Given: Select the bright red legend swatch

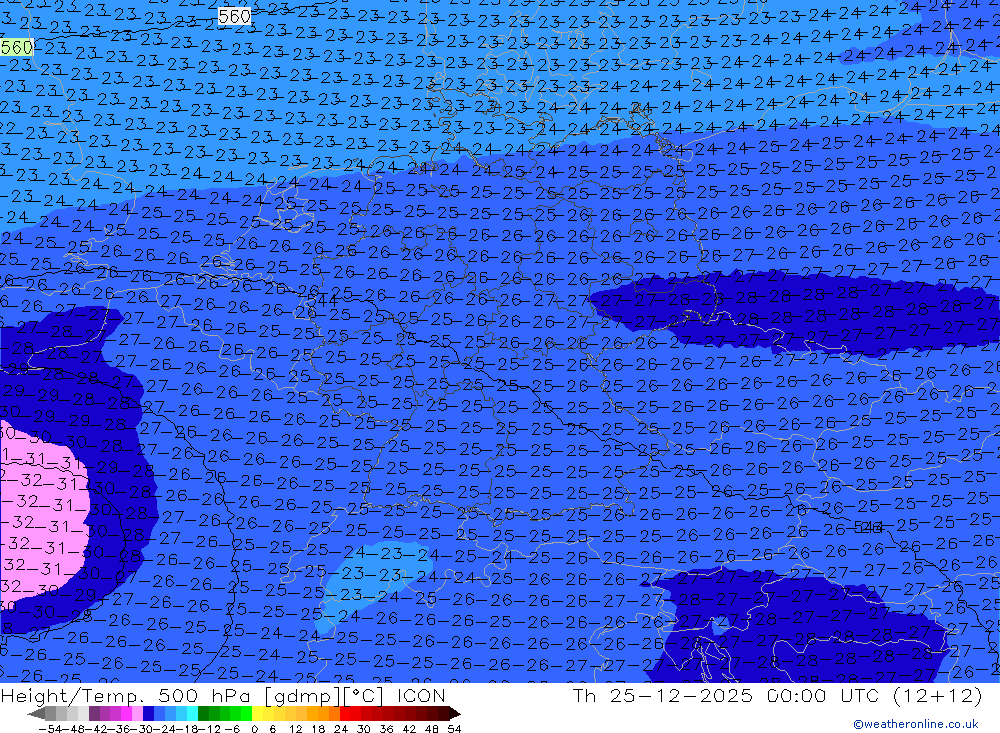Looking at the screenshot, I should (x=345, y=713).
